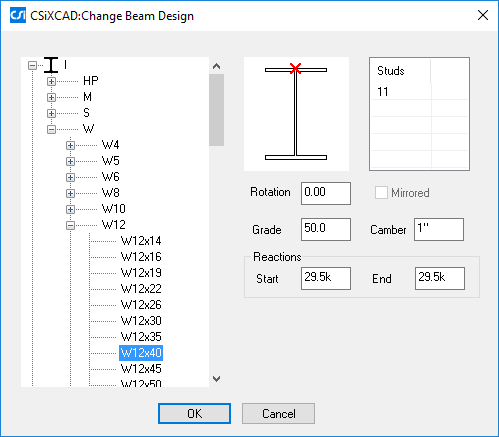499x437 pixels.
Task: Click the I-beam section icon in tree
Action: tap(51, 65)
